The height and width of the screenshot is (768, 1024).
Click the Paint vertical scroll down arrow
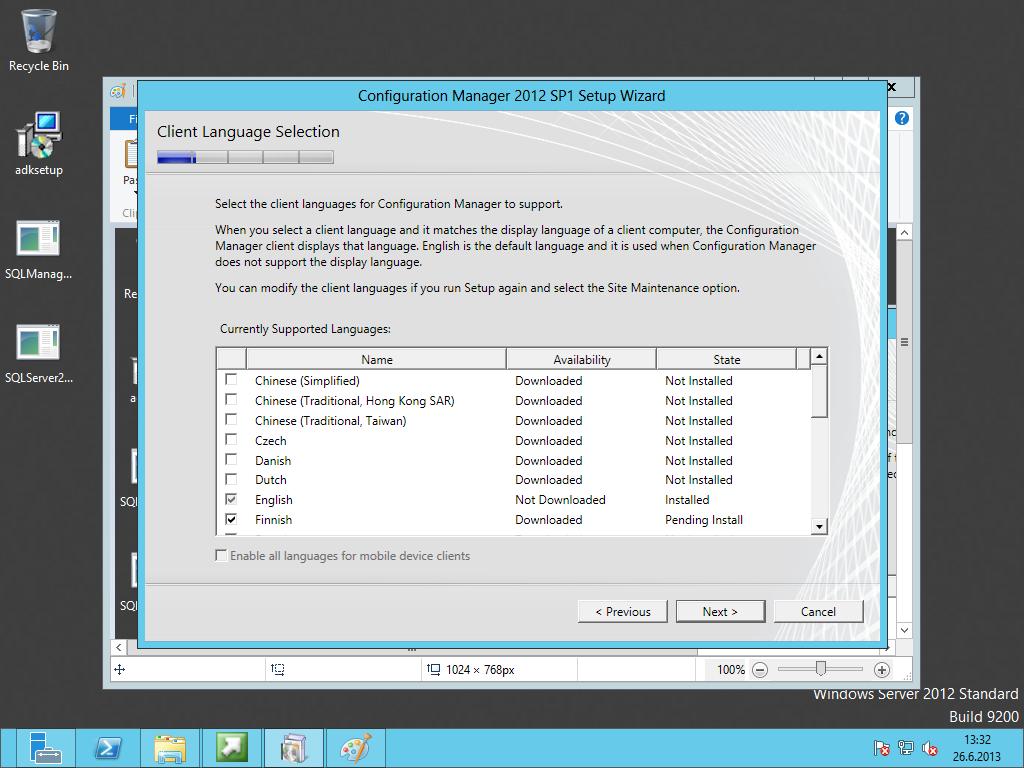[904, 630]
